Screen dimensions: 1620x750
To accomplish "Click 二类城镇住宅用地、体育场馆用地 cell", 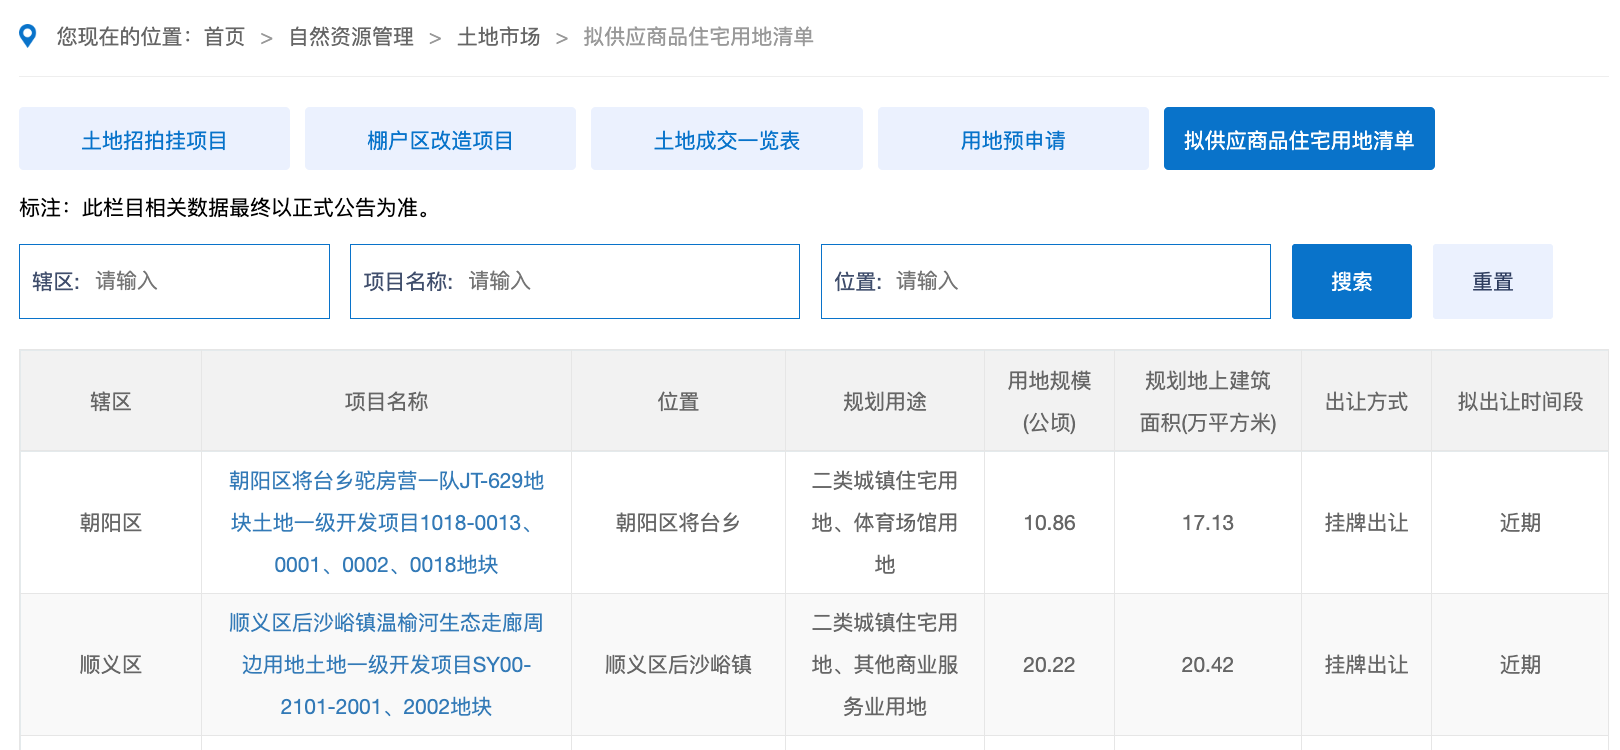I will pyautogui.click(x=885, y=523).
